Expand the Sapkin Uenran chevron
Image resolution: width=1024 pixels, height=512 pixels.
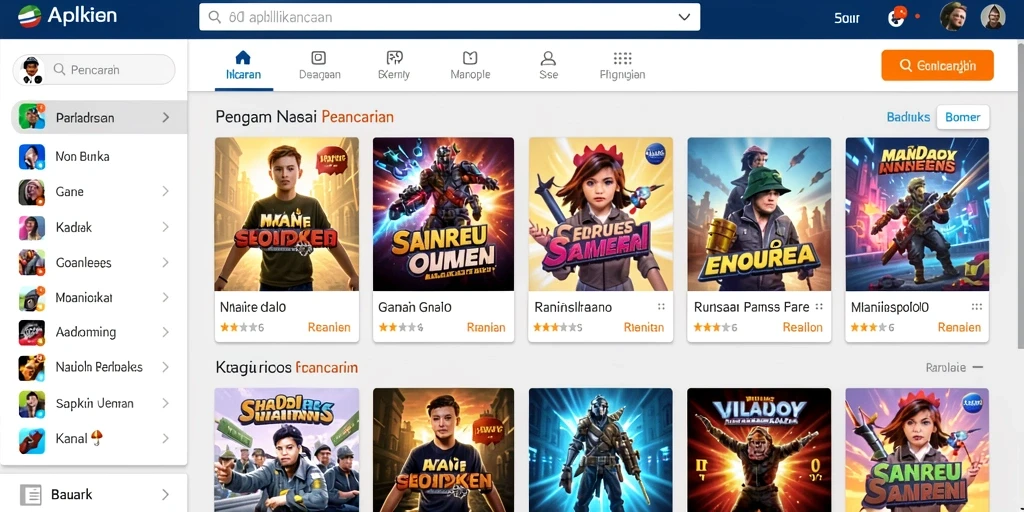(166, 404)
